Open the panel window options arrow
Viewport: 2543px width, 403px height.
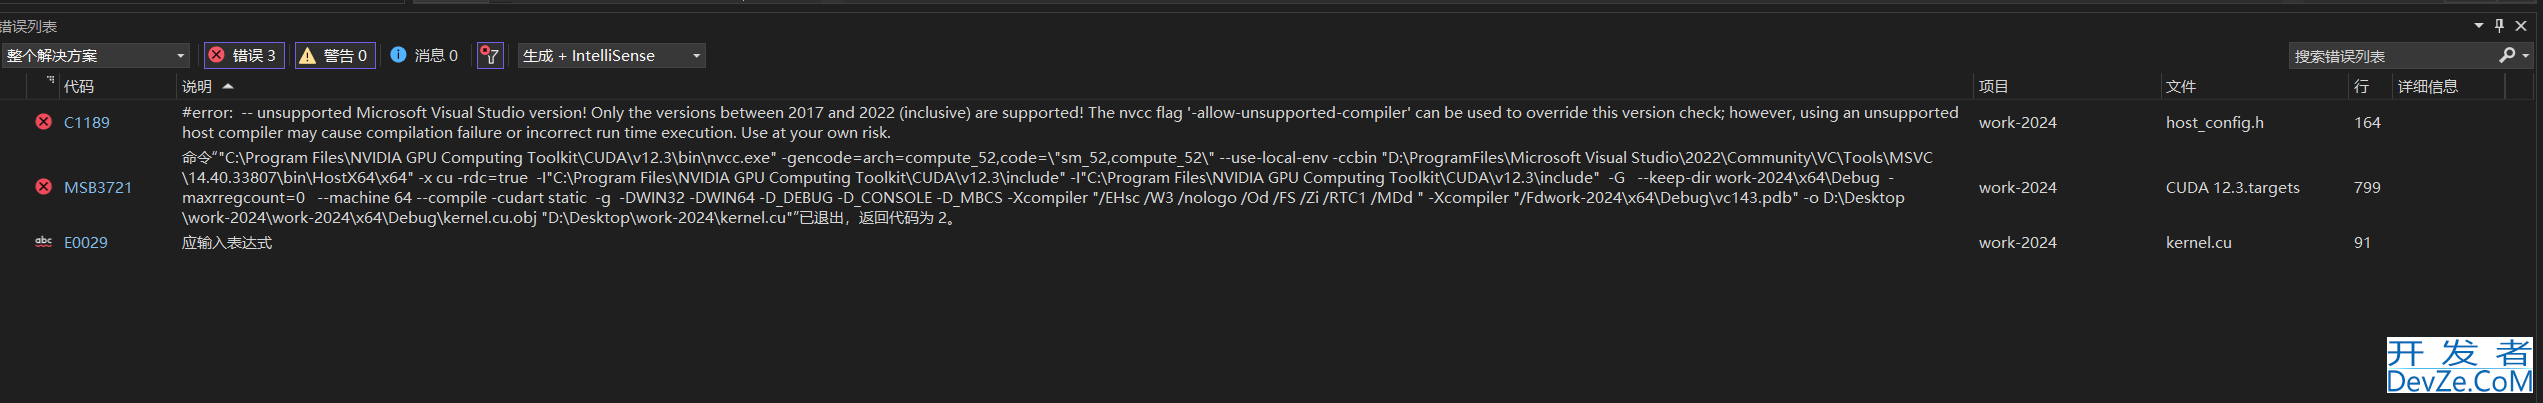click(2479, 26)
